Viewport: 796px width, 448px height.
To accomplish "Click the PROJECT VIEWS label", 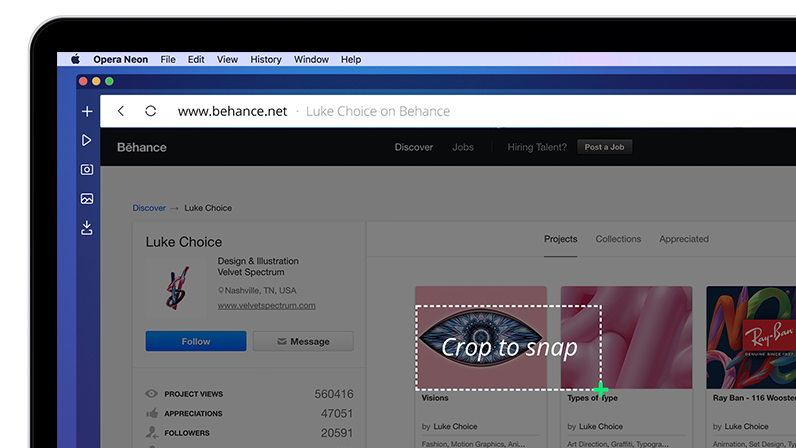I will click(x=193, y=394).
